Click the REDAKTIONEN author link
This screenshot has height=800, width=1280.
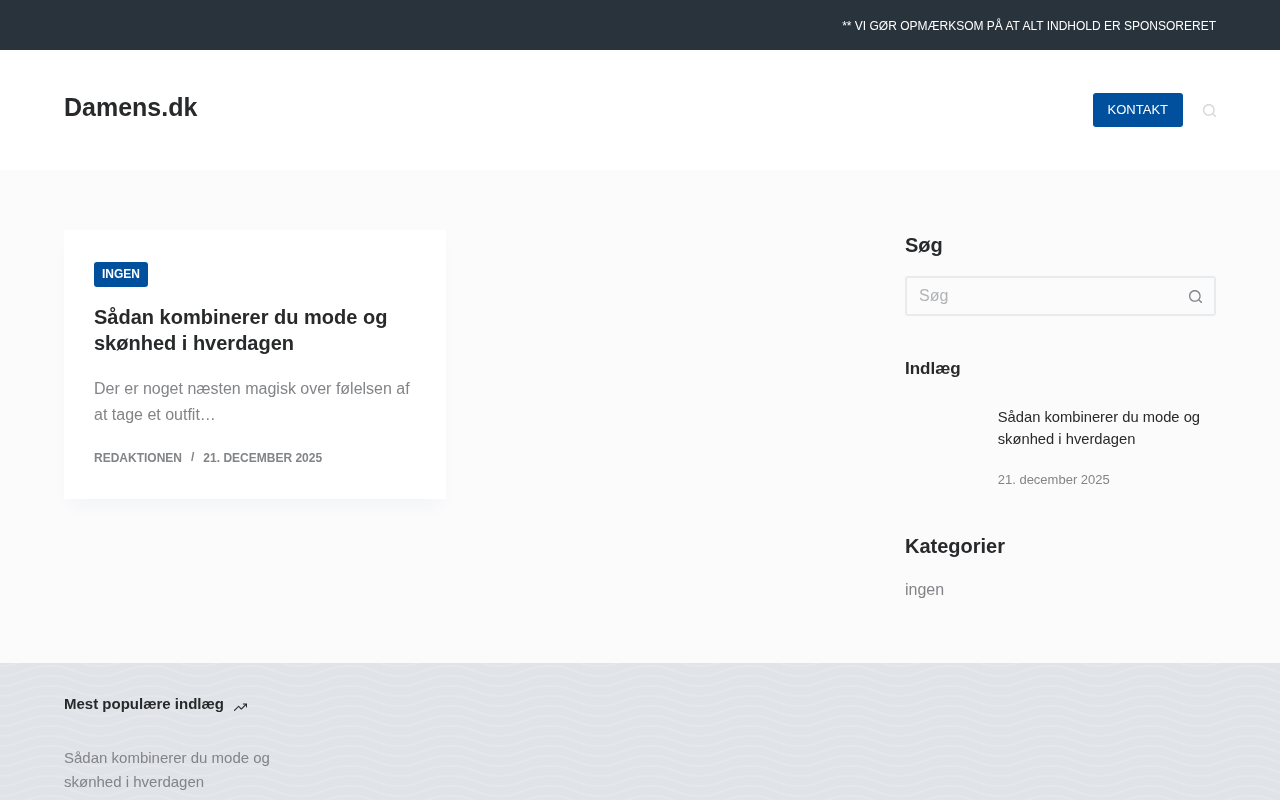tap(138, 458)
